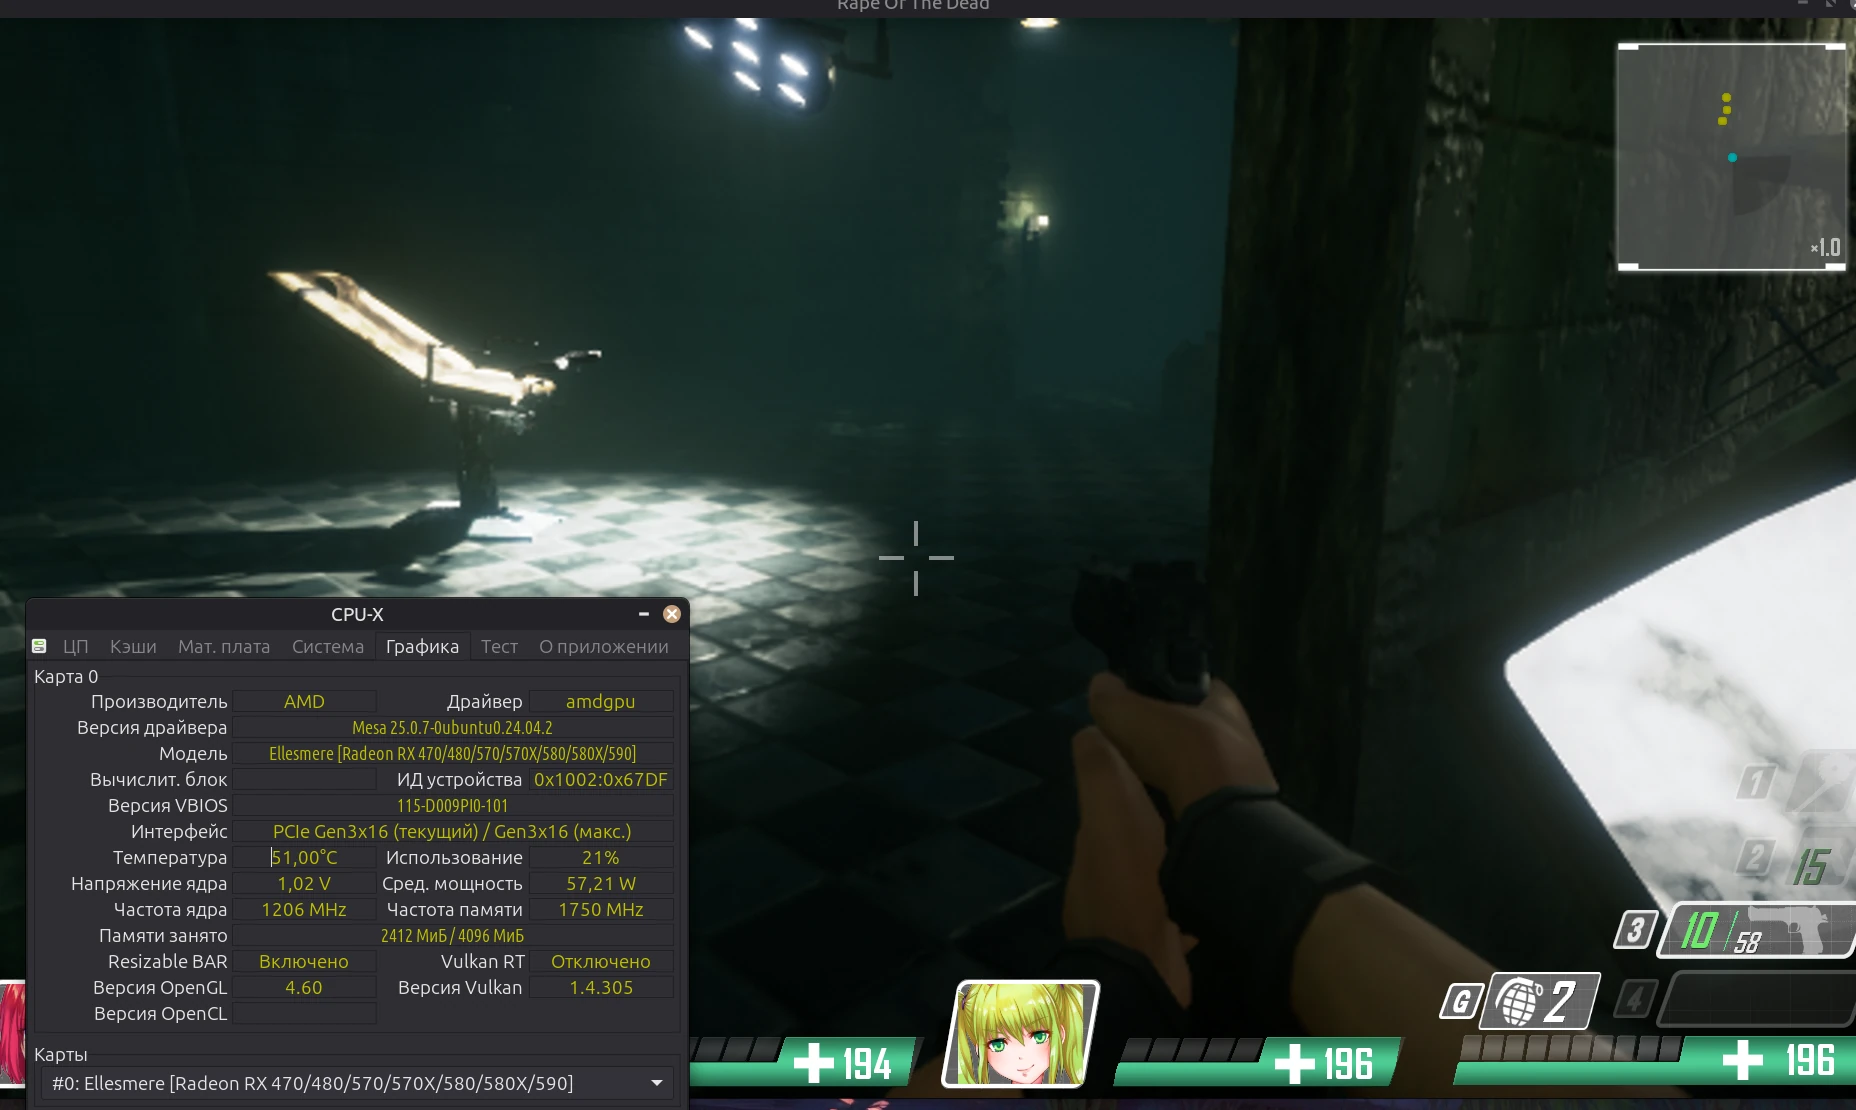The width and height of the screenshot is (1856, 1110).
Task: Click the memory frequency 1750 MHz
Action: click(601, 910)
